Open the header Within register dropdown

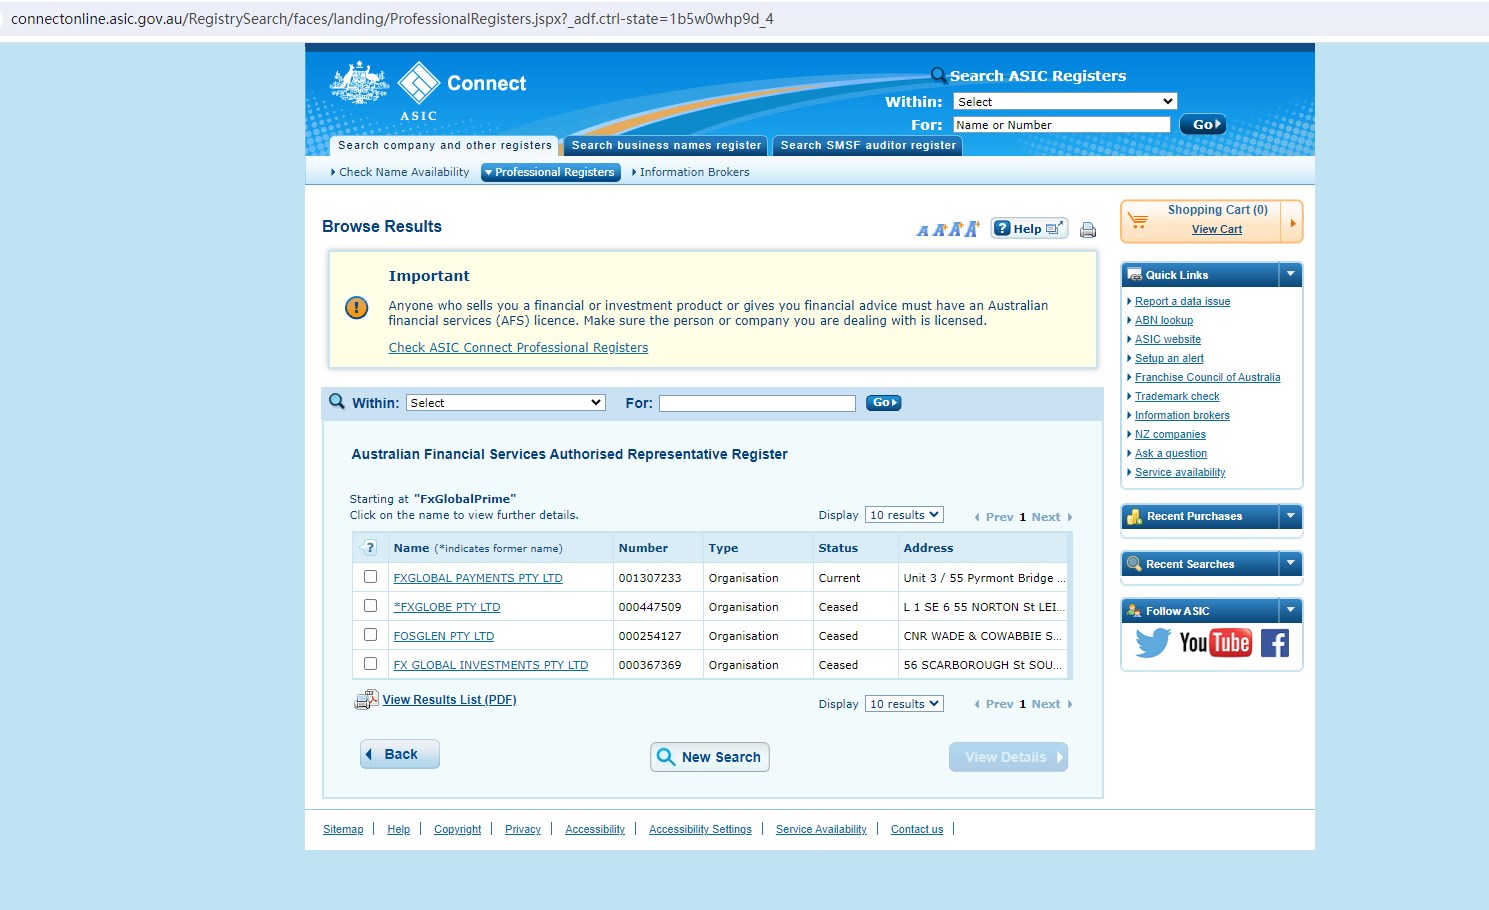tap(1065, 102)
